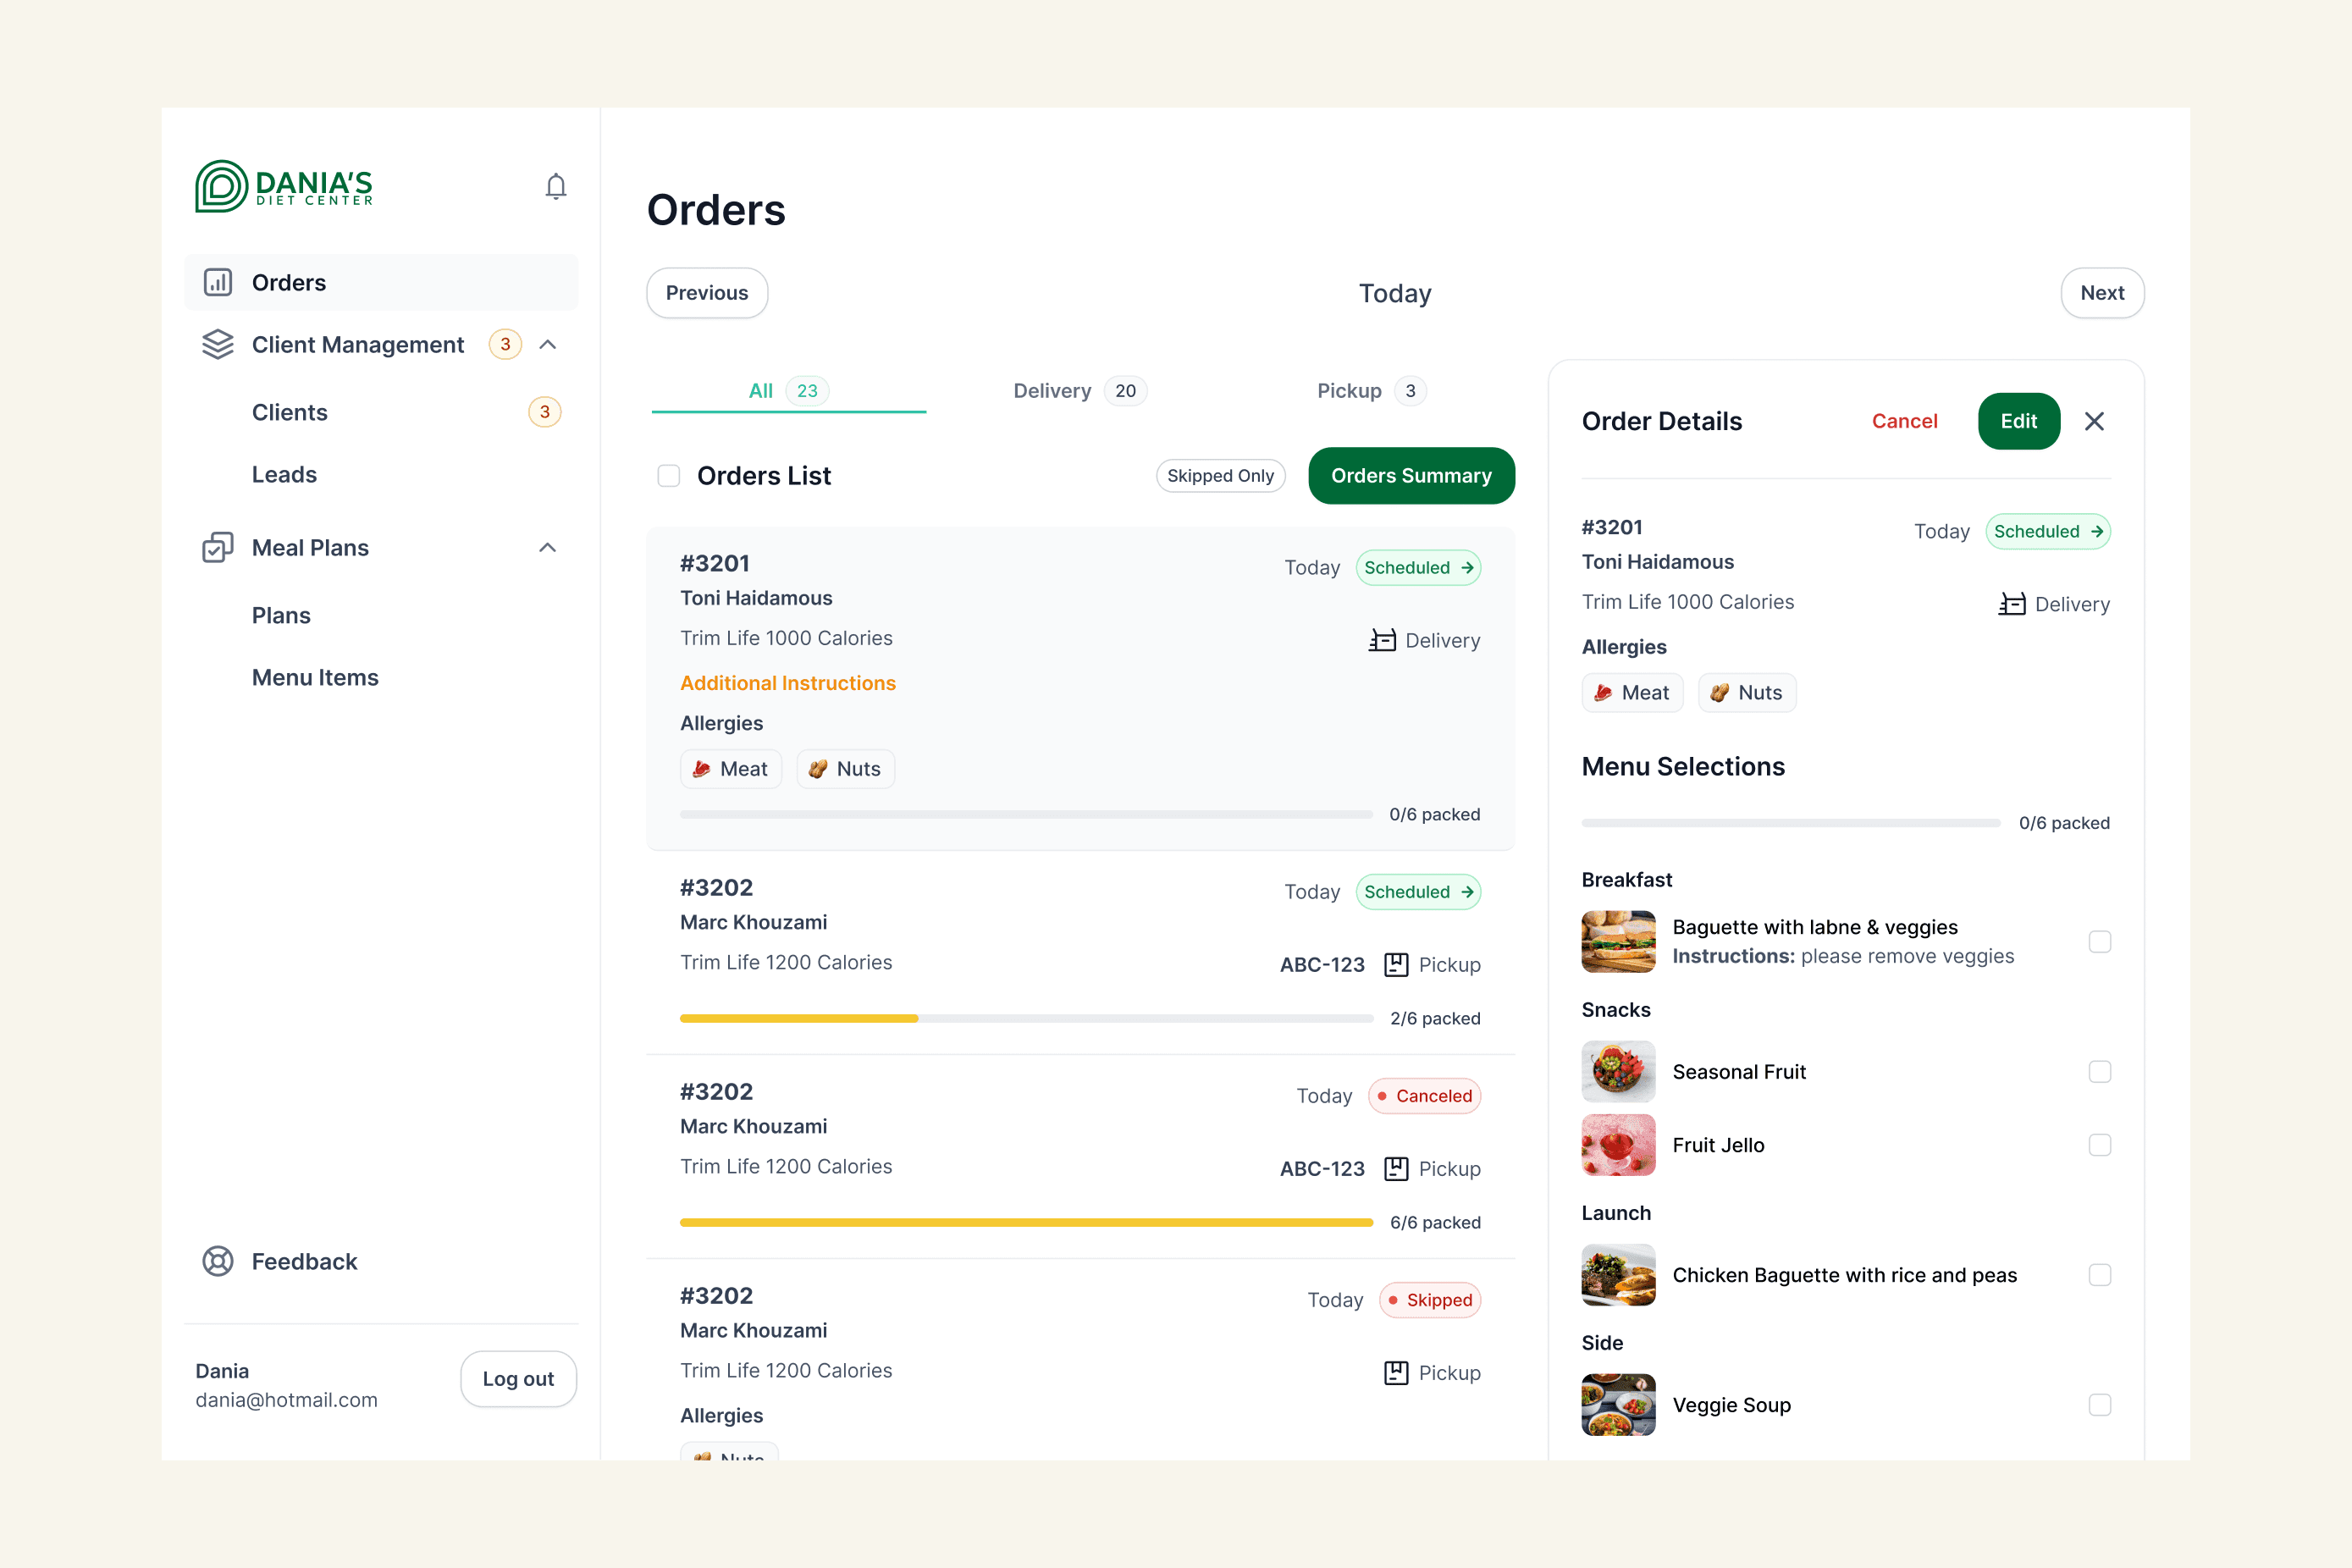
Task: Close the Order Details panel
Action: pyautogui.click(x=2094, y=421)
